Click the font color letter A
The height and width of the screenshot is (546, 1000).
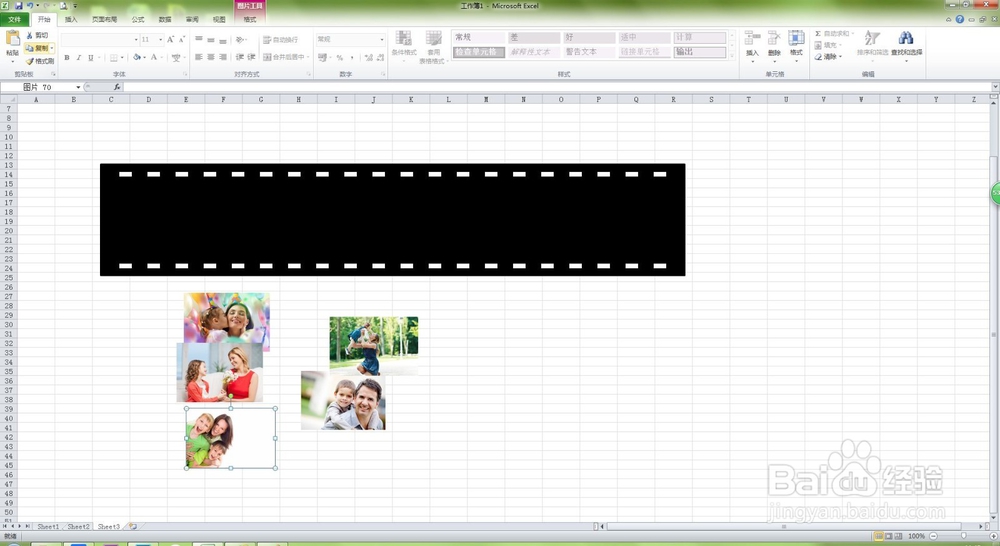tap(154, 57)
